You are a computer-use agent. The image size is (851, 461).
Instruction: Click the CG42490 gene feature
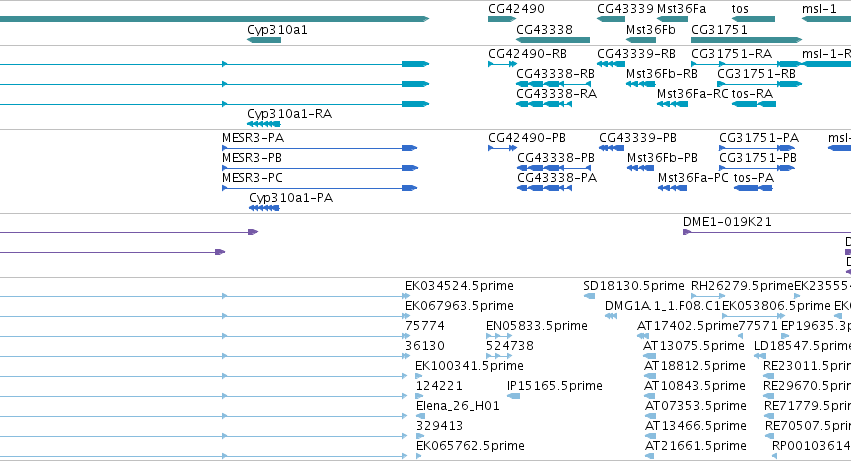(501, 19)
